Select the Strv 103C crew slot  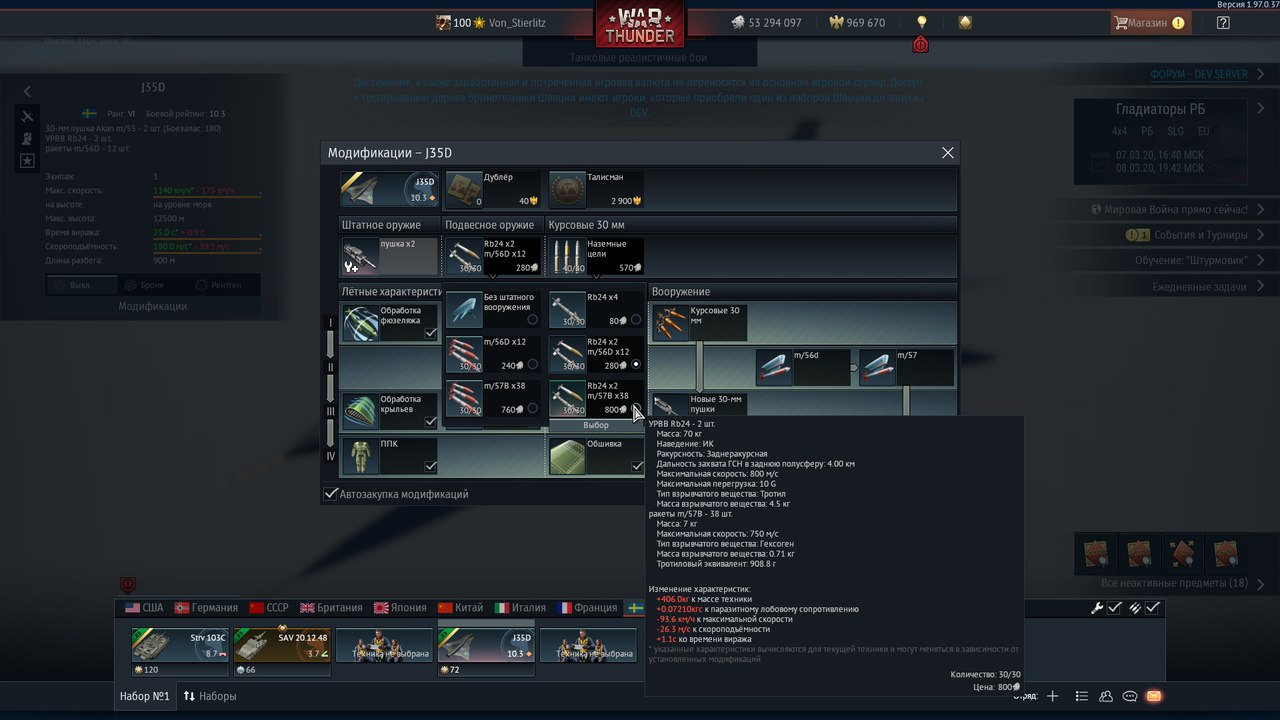(x=180, y=645)
